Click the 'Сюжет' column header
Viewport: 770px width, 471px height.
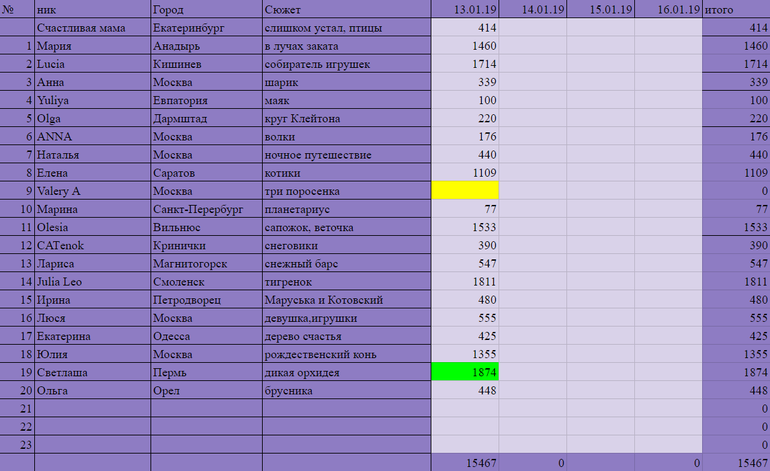pyautogui.click(x=345, y=9)
